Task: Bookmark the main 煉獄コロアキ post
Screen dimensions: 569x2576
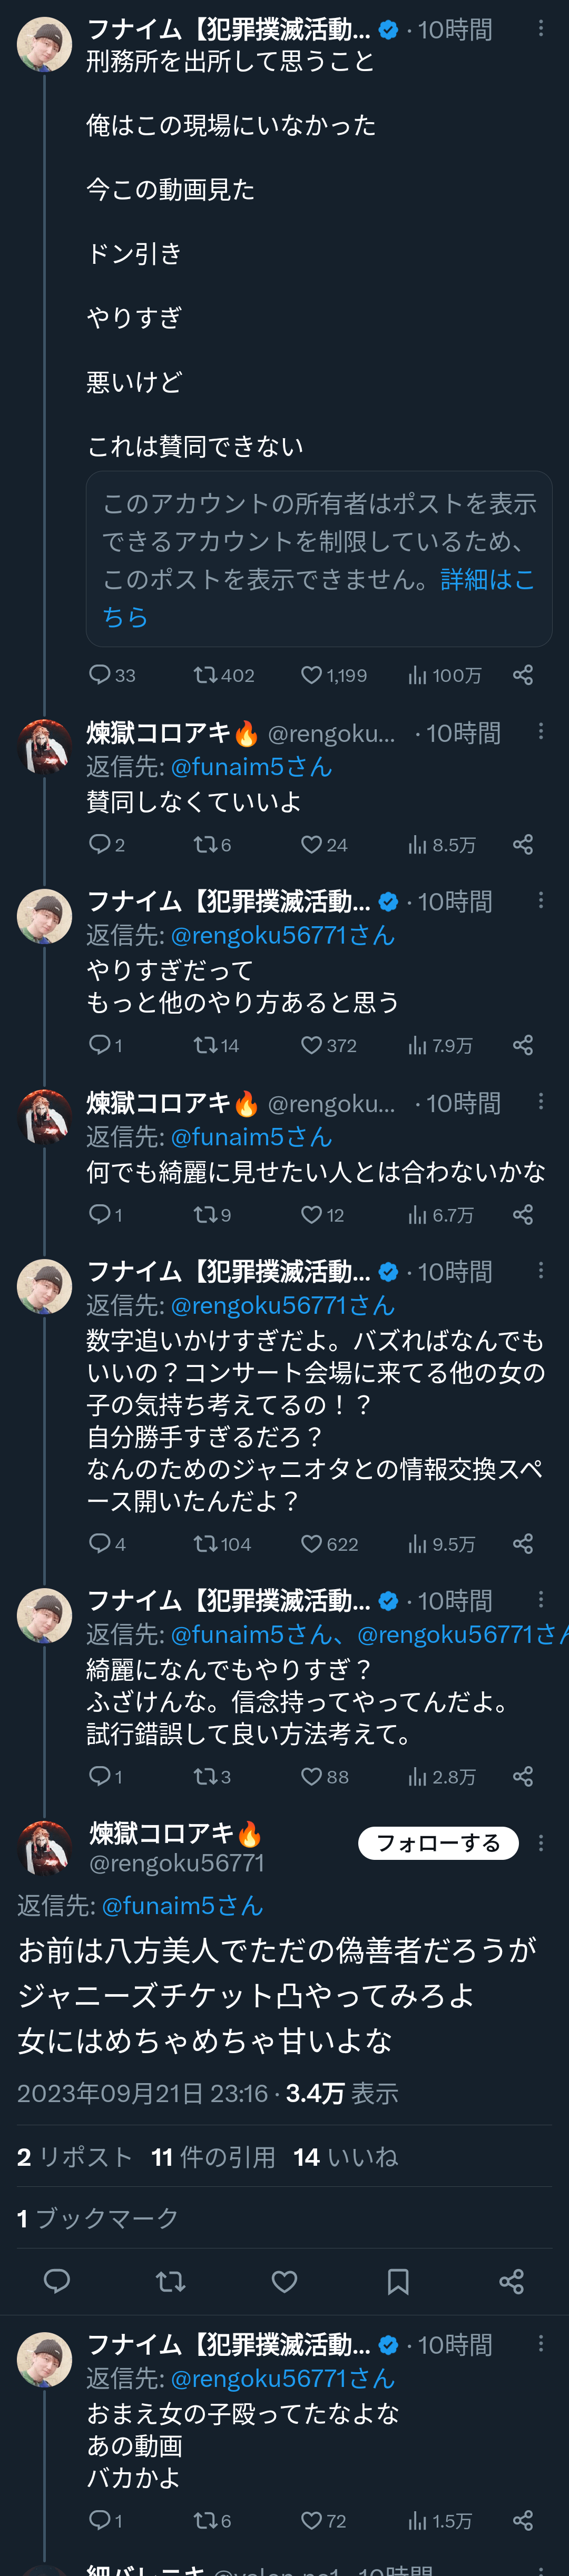Action: coord(398,2281)
